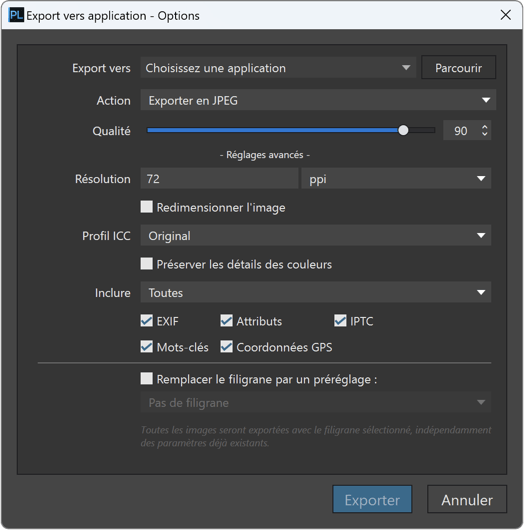The height and width of the screenshot is (530, 524).
Task: Open the ppi resolution unit dropdown
Action: click(x=396, y=178)
